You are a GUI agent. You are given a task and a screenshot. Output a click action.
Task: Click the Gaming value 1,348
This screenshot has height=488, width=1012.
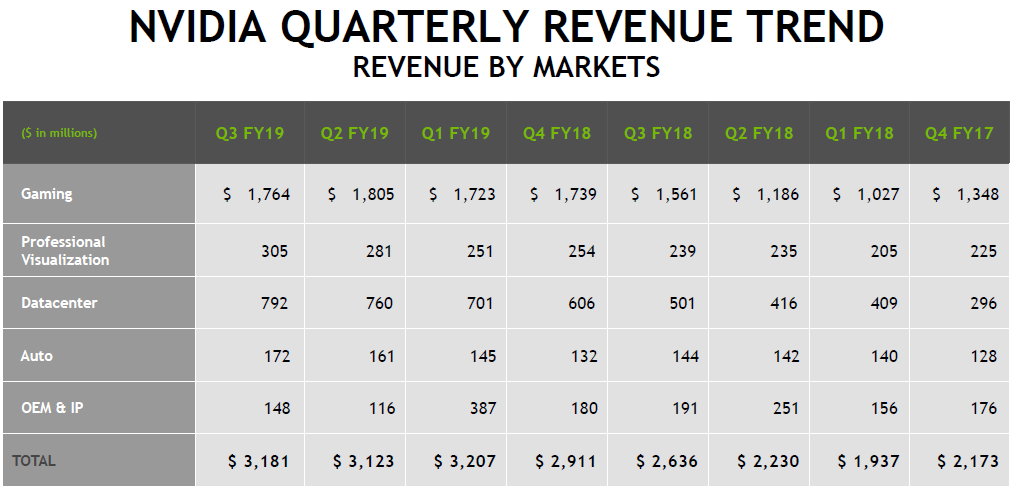978,194
